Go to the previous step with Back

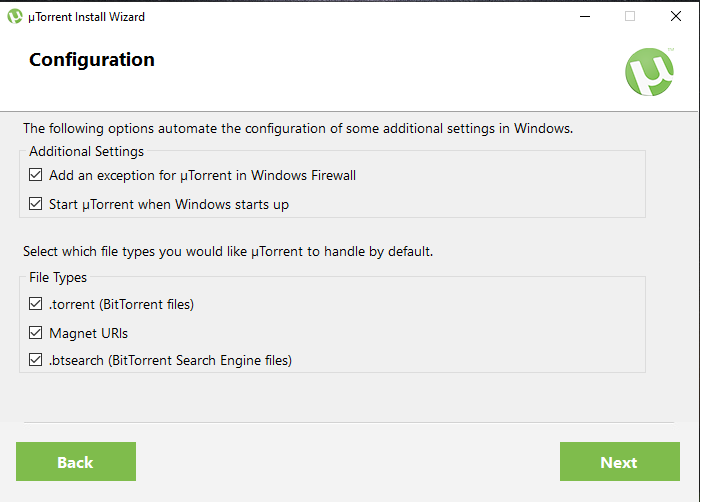click(x=76, y=462)
